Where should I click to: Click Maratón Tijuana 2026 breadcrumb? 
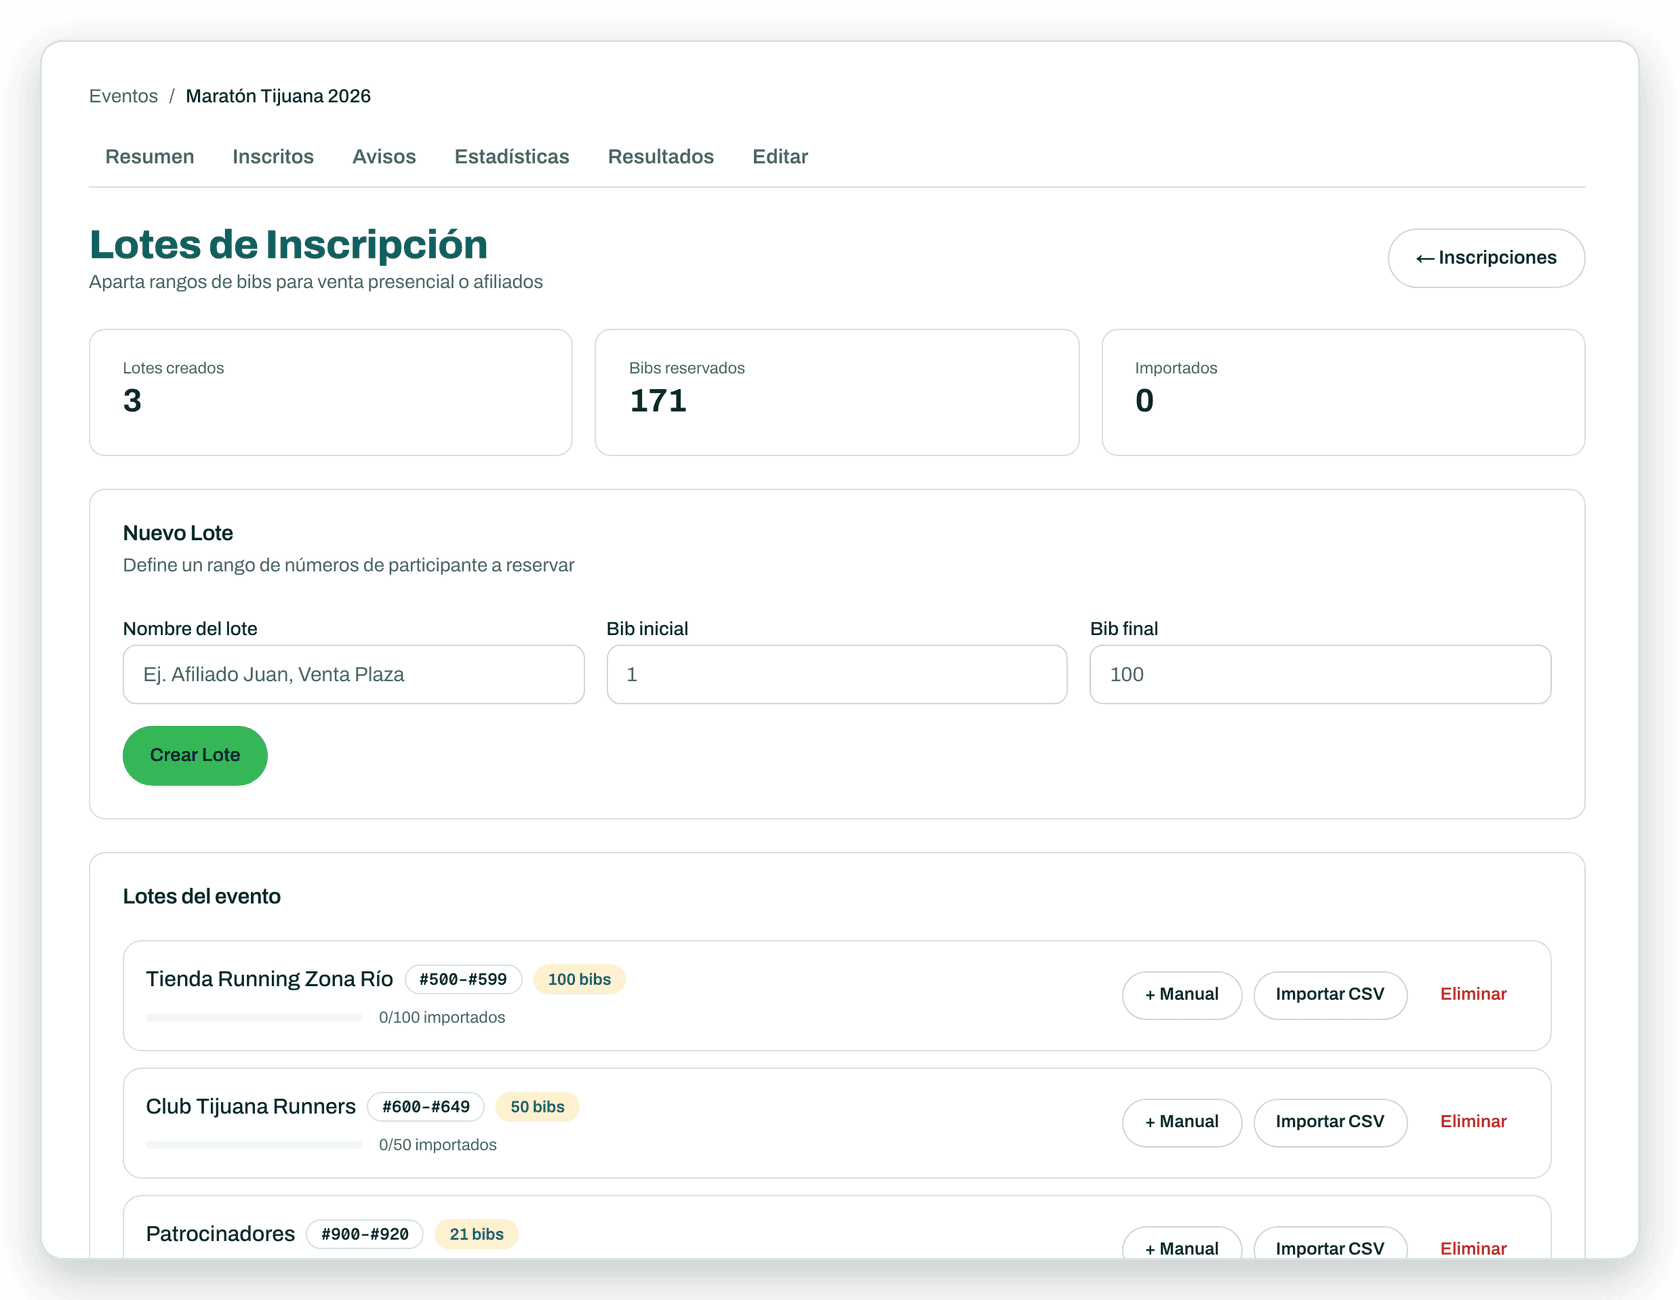pos(278,96)
